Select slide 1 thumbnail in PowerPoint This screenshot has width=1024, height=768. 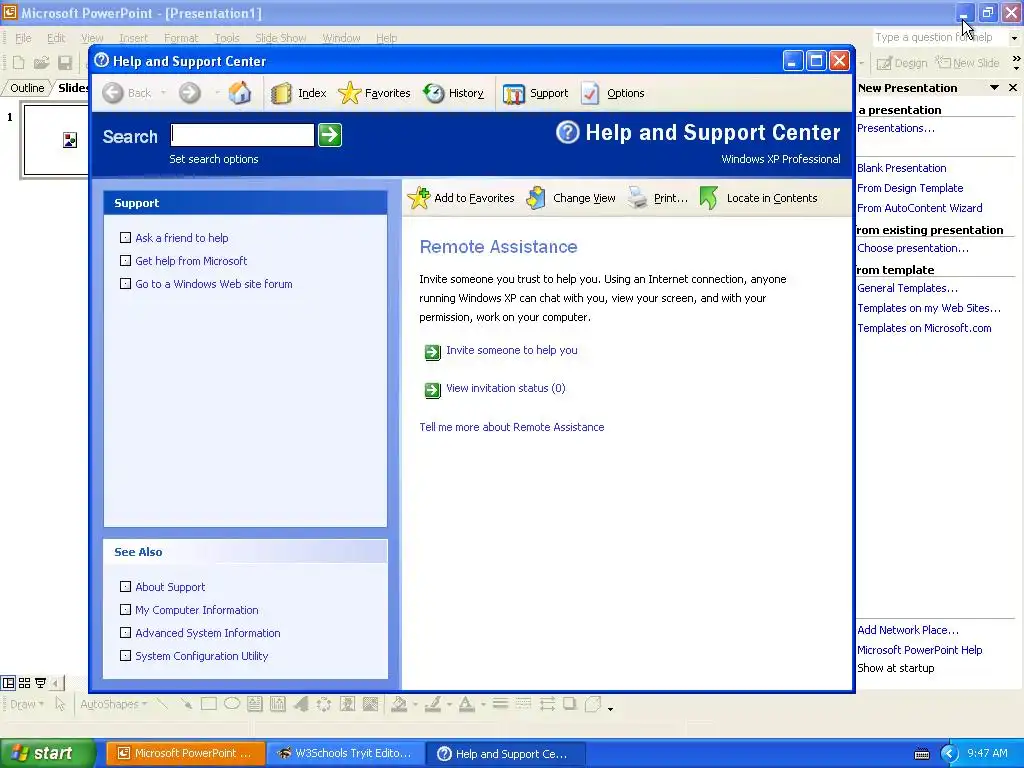[56, 140]
